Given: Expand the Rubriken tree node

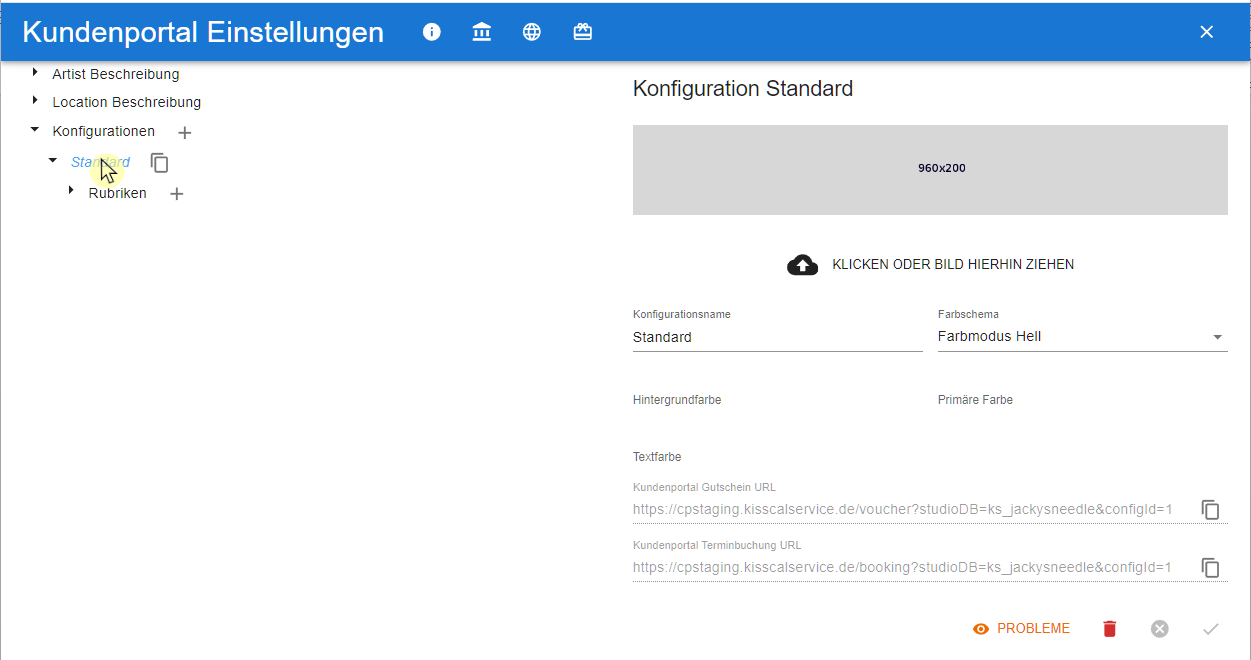Looking at the screenshot, I should pos(71,191).
